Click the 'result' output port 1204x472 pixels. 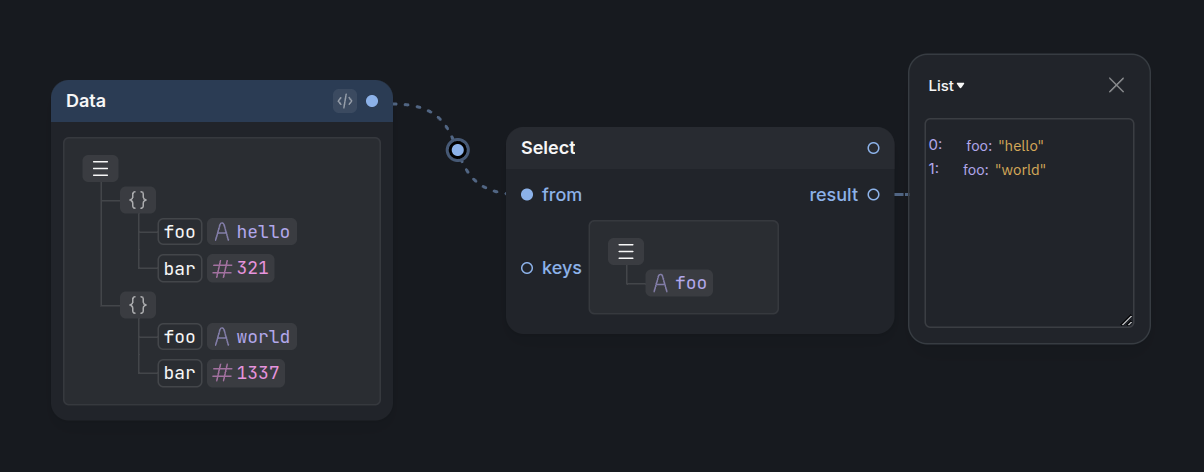pyautogui.click(x=874, y=195)
